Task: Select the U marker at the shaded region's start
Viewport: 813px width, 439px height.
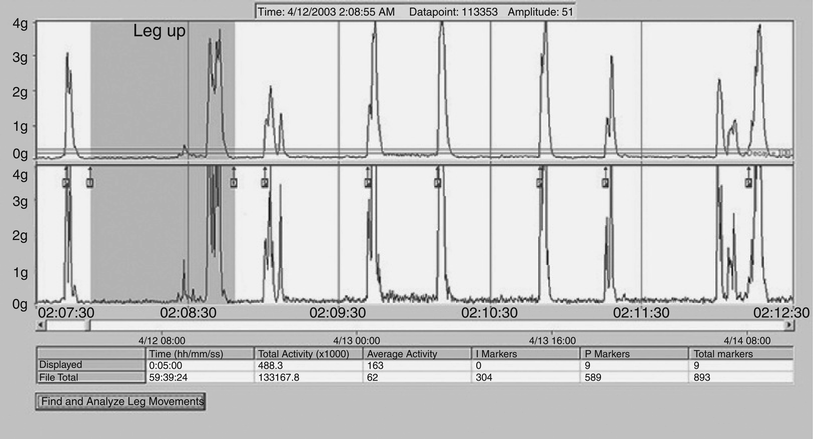Action: [90, 182]
